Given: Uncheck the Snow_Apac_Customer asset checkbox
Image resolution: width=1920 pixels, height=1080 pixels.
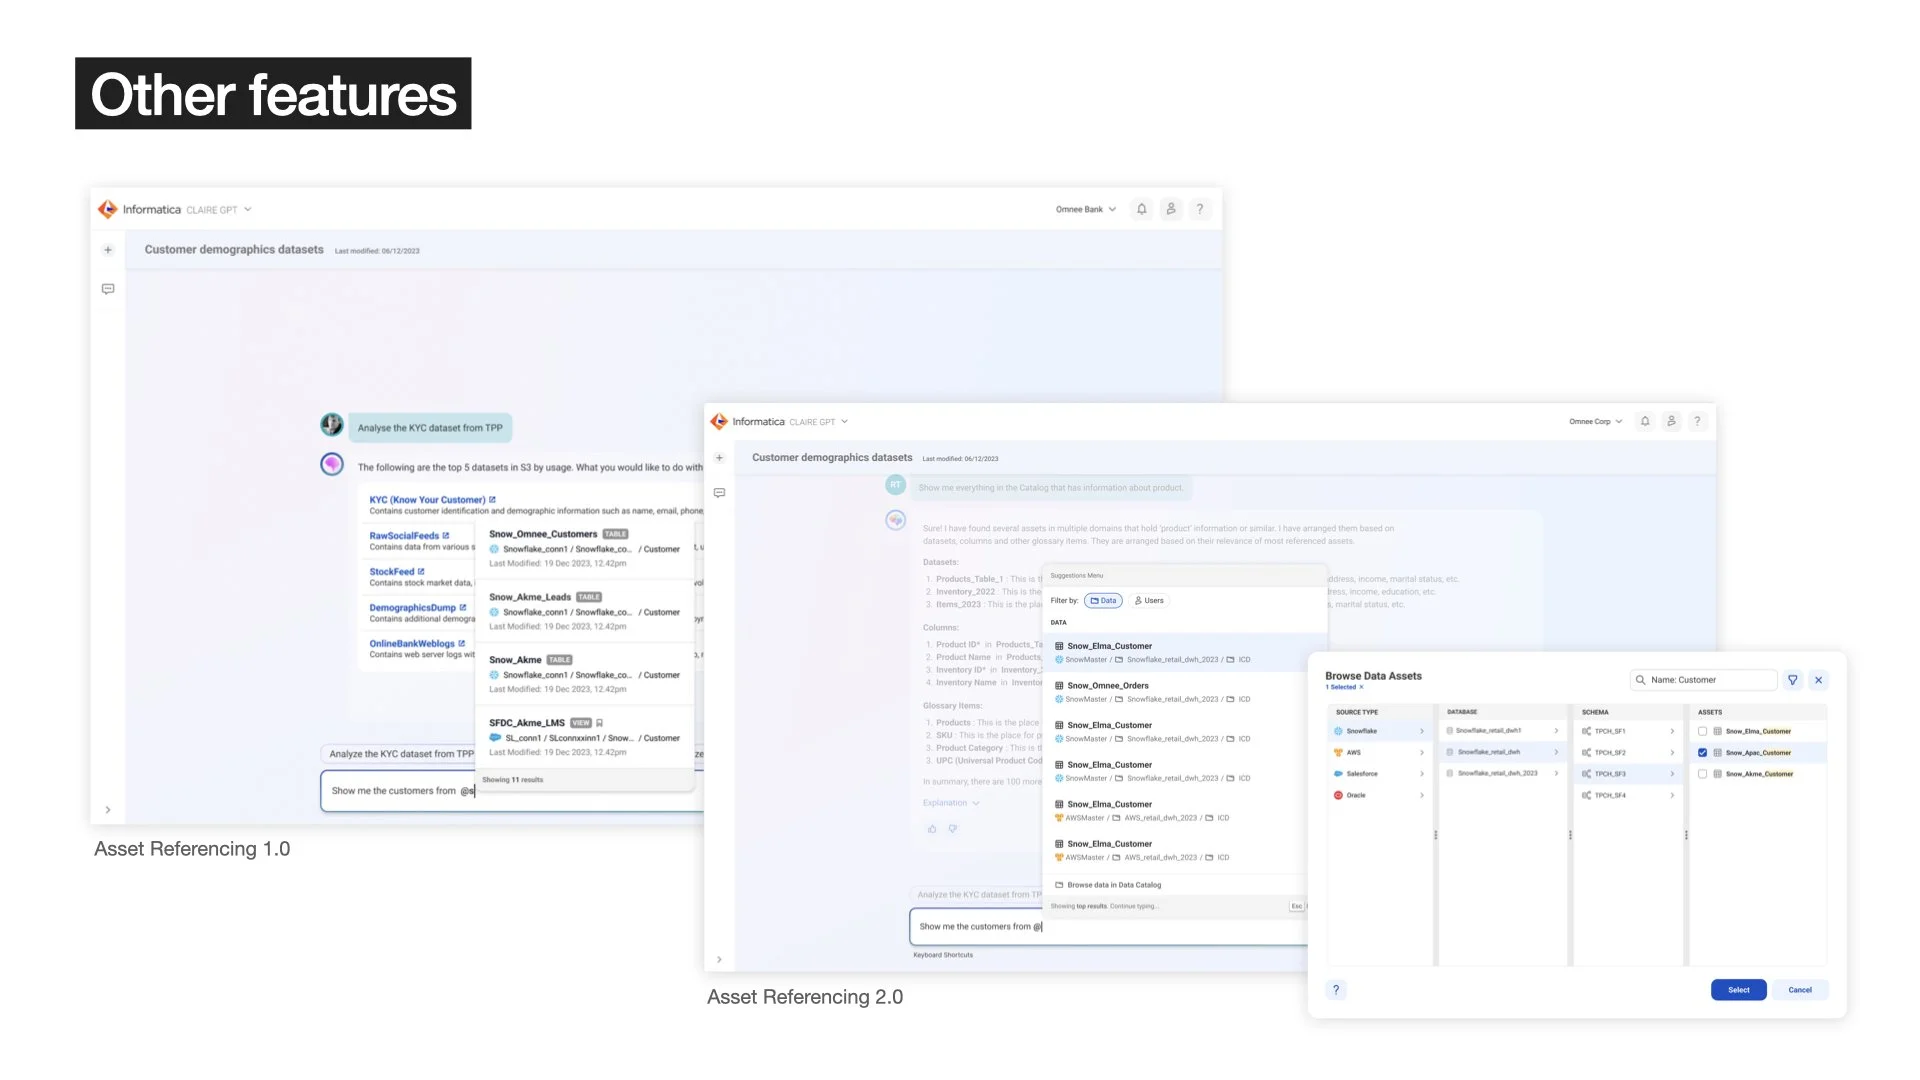Looking at the screenshot, I should click(x=1702, y=753).
